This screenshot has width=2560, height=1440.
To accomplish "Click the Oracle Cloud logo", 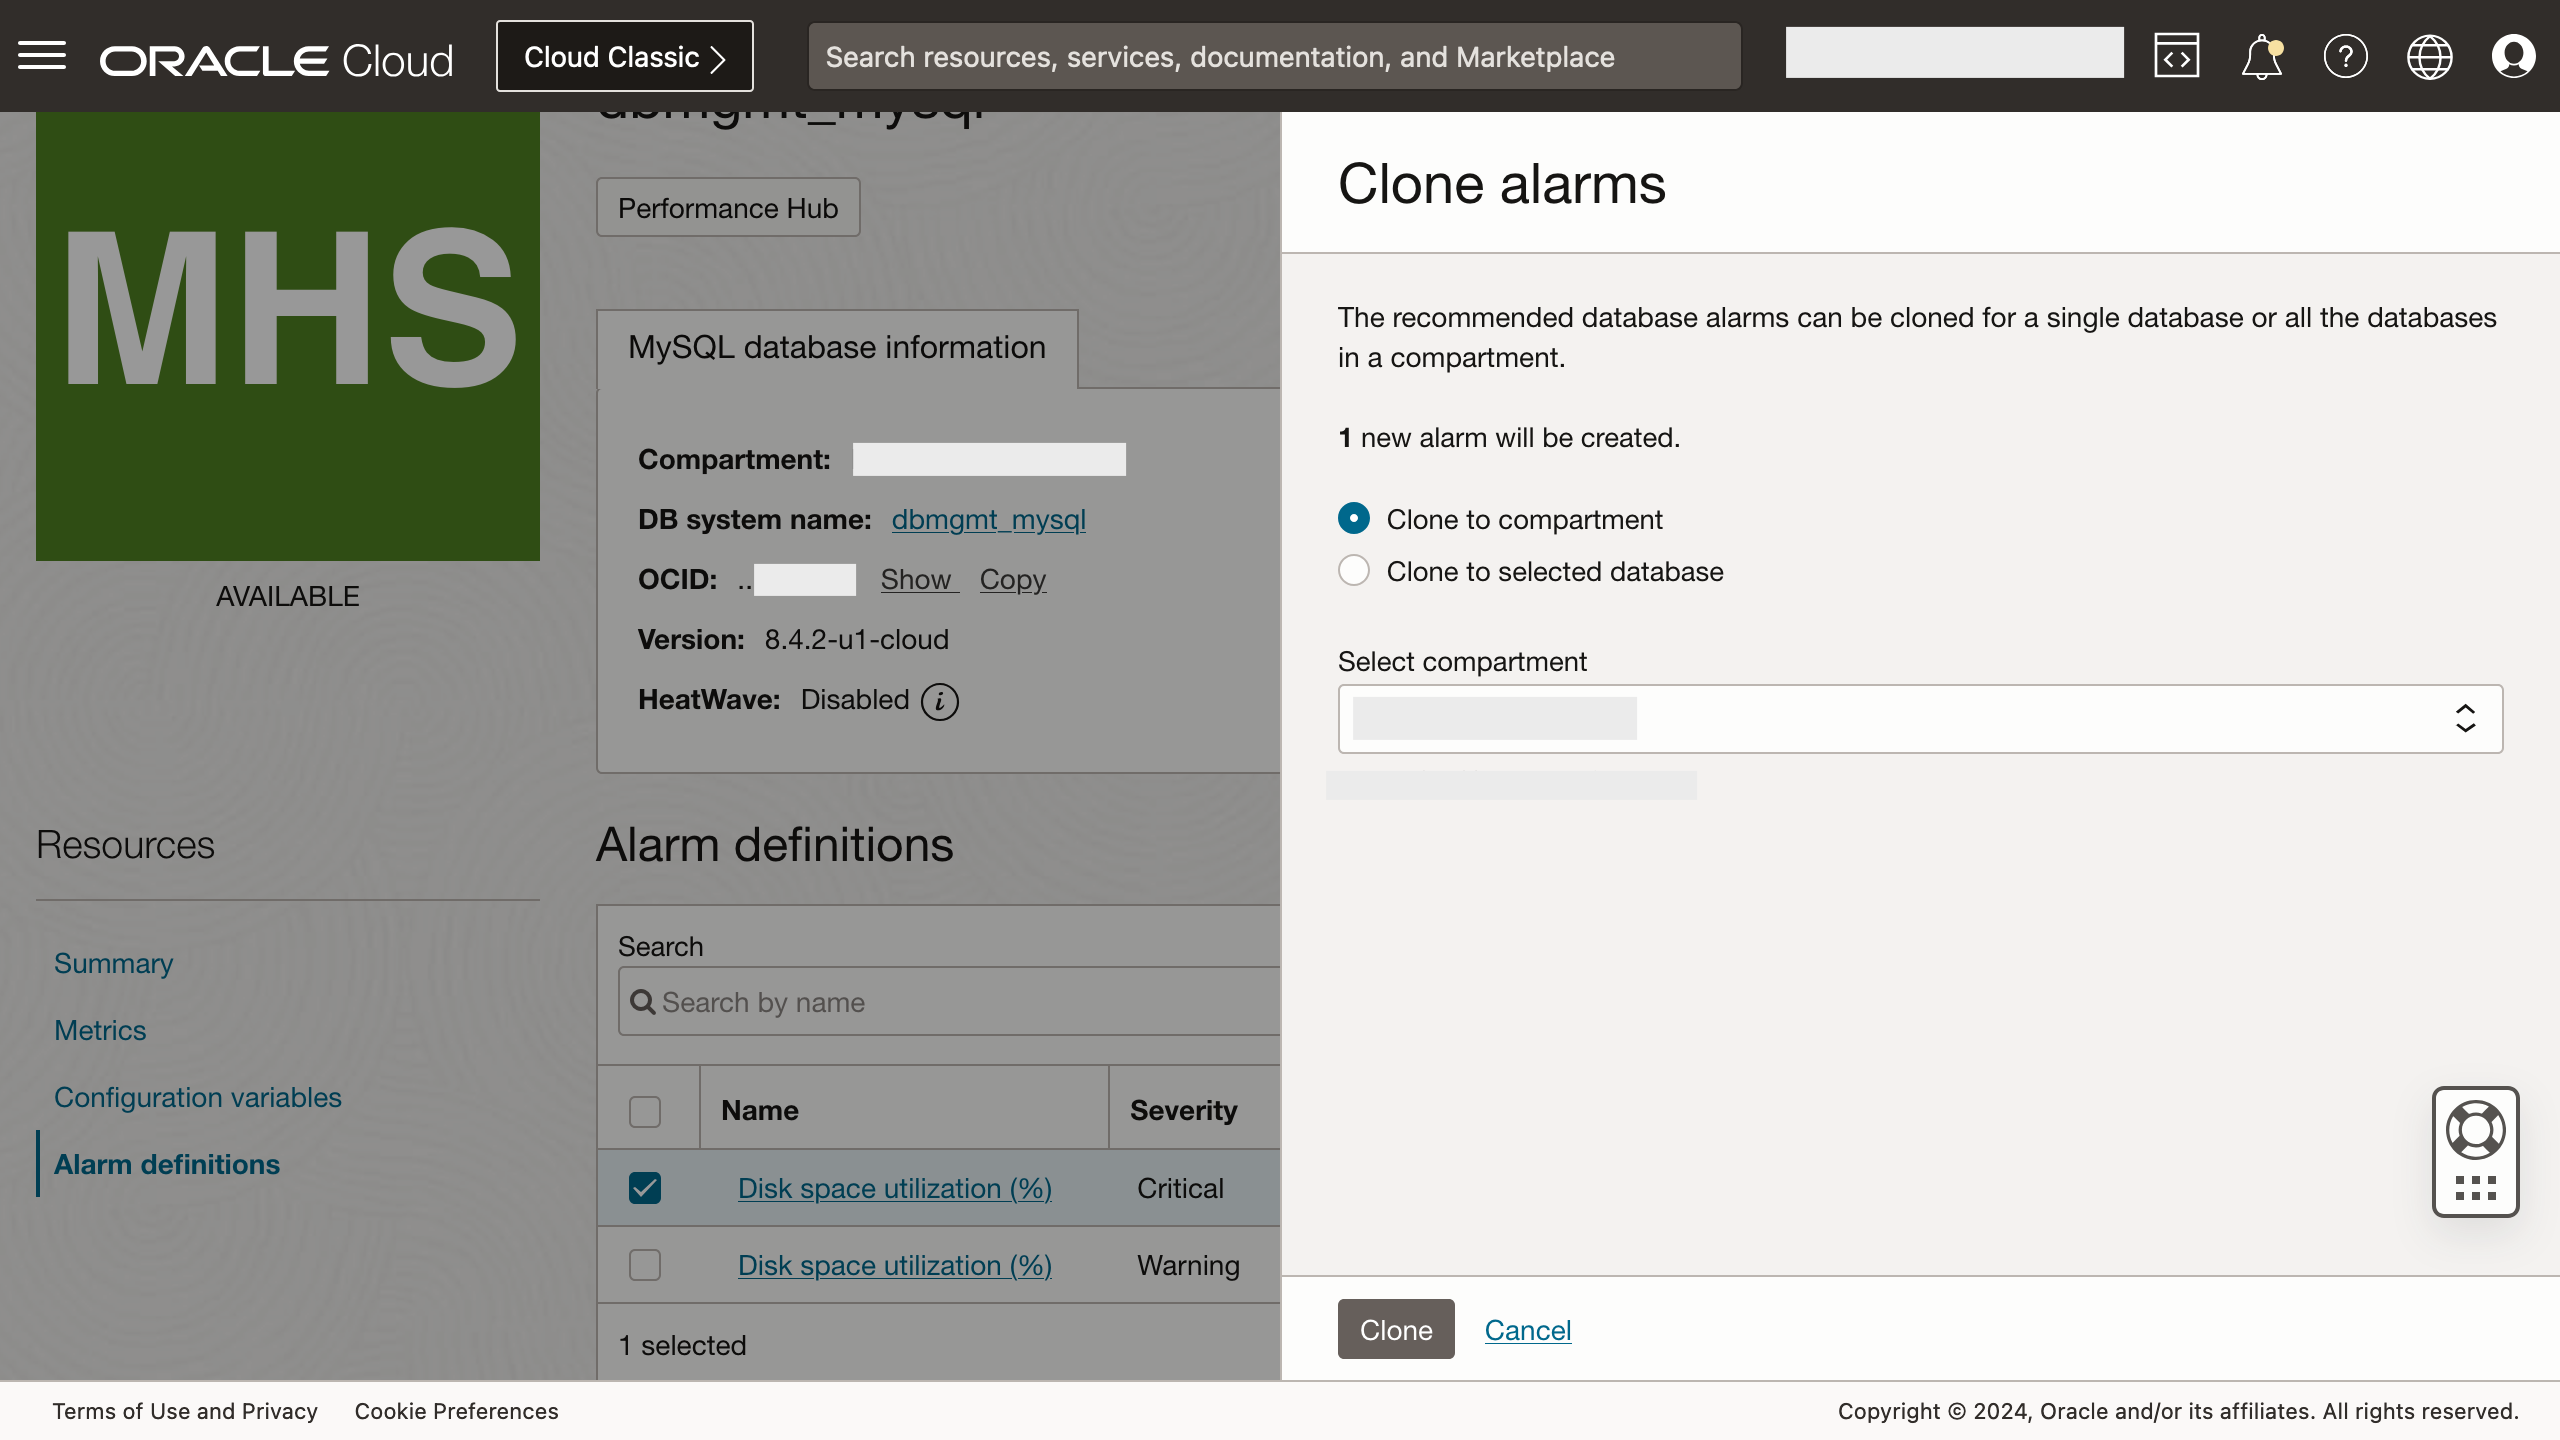I will [275, 57].
